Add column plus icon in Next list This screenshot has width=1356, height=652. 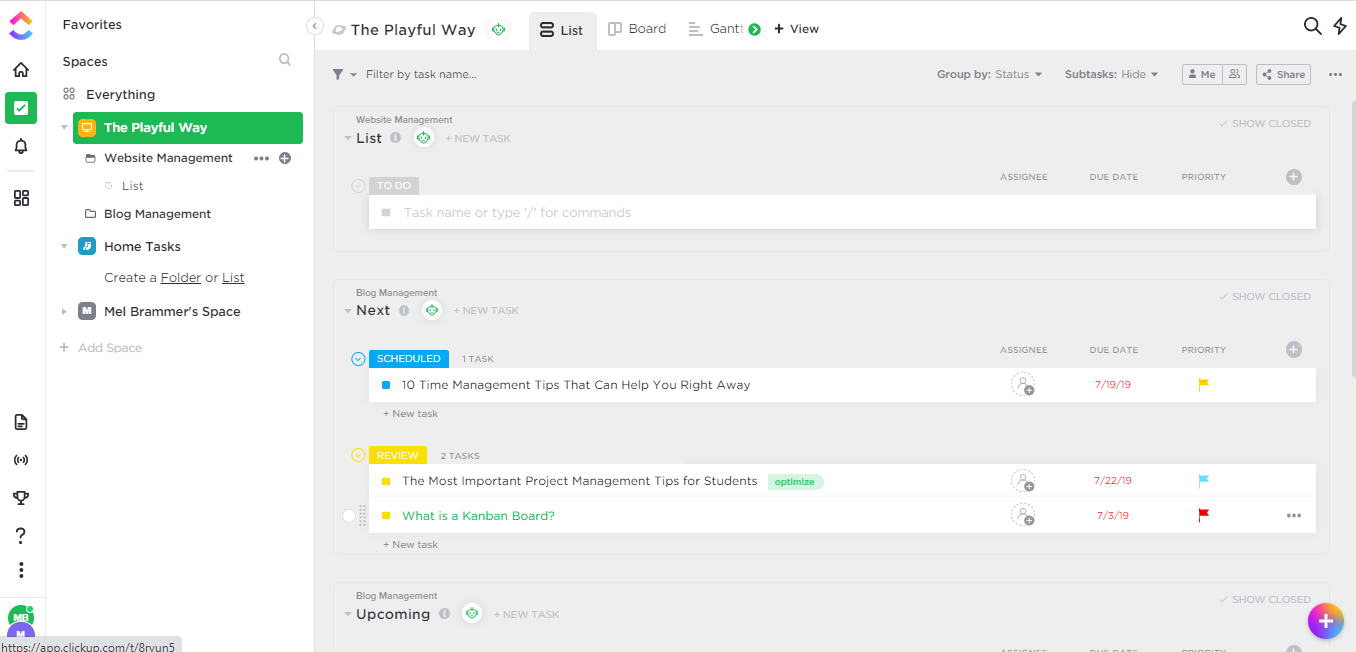(x=1294, y=350)
